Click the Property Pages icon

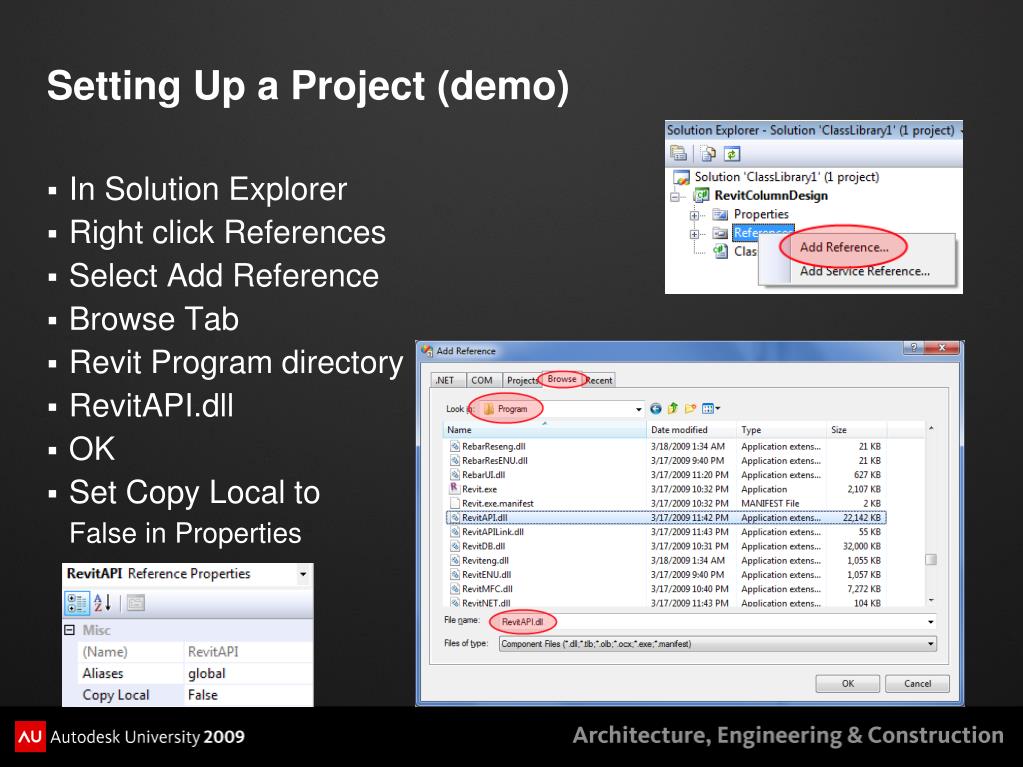(136, 603)
